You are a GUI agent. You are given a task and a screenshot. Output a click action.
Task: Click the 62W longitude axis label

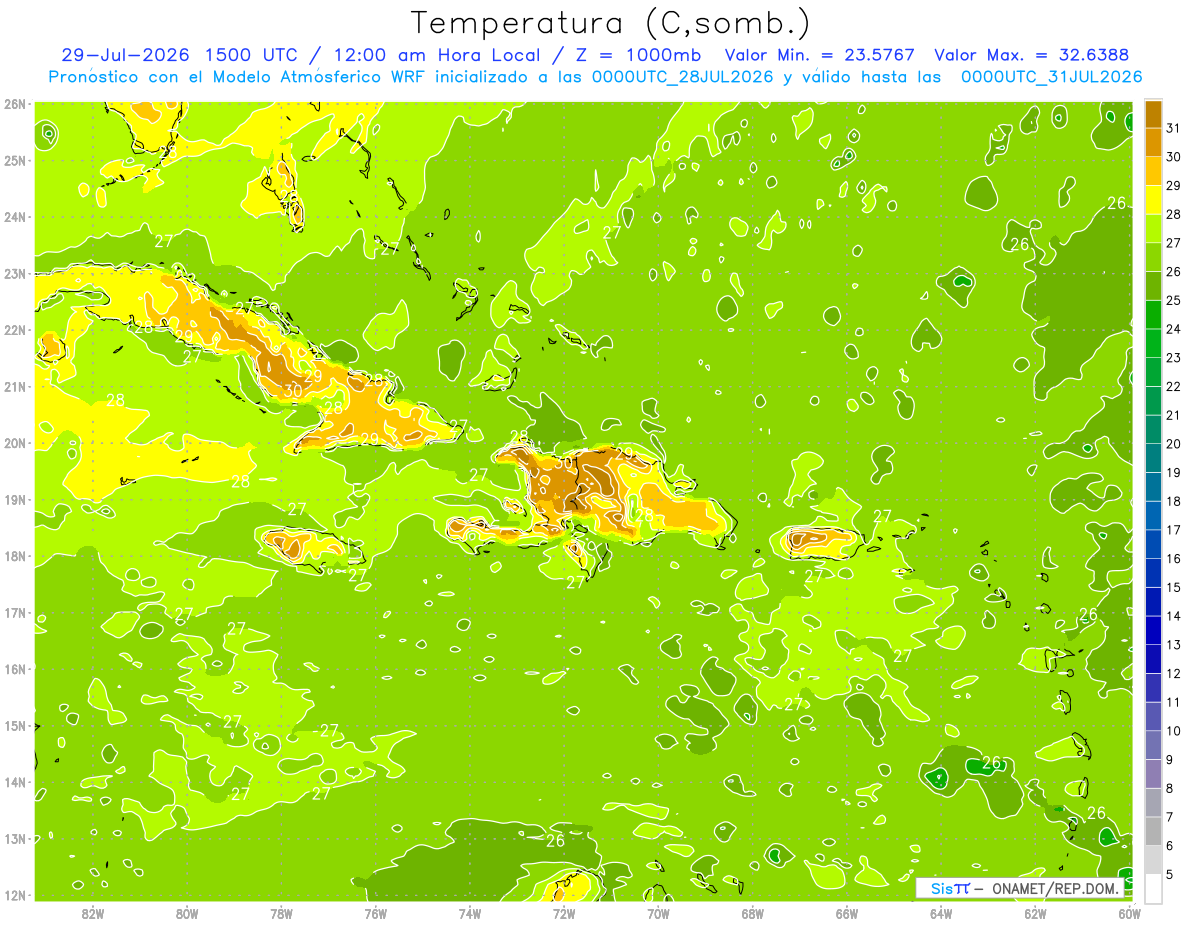1035,912
